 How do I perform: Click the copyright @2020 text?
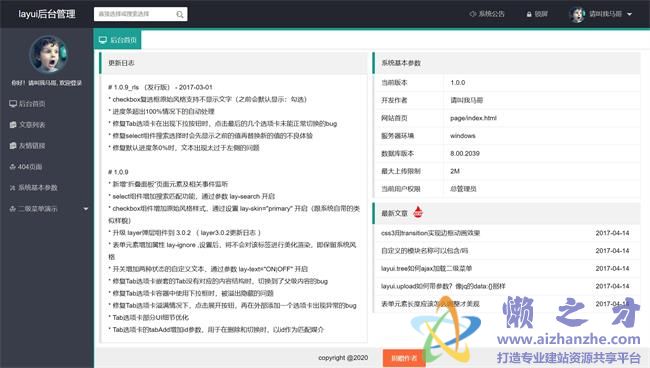(x=343, y=358)
